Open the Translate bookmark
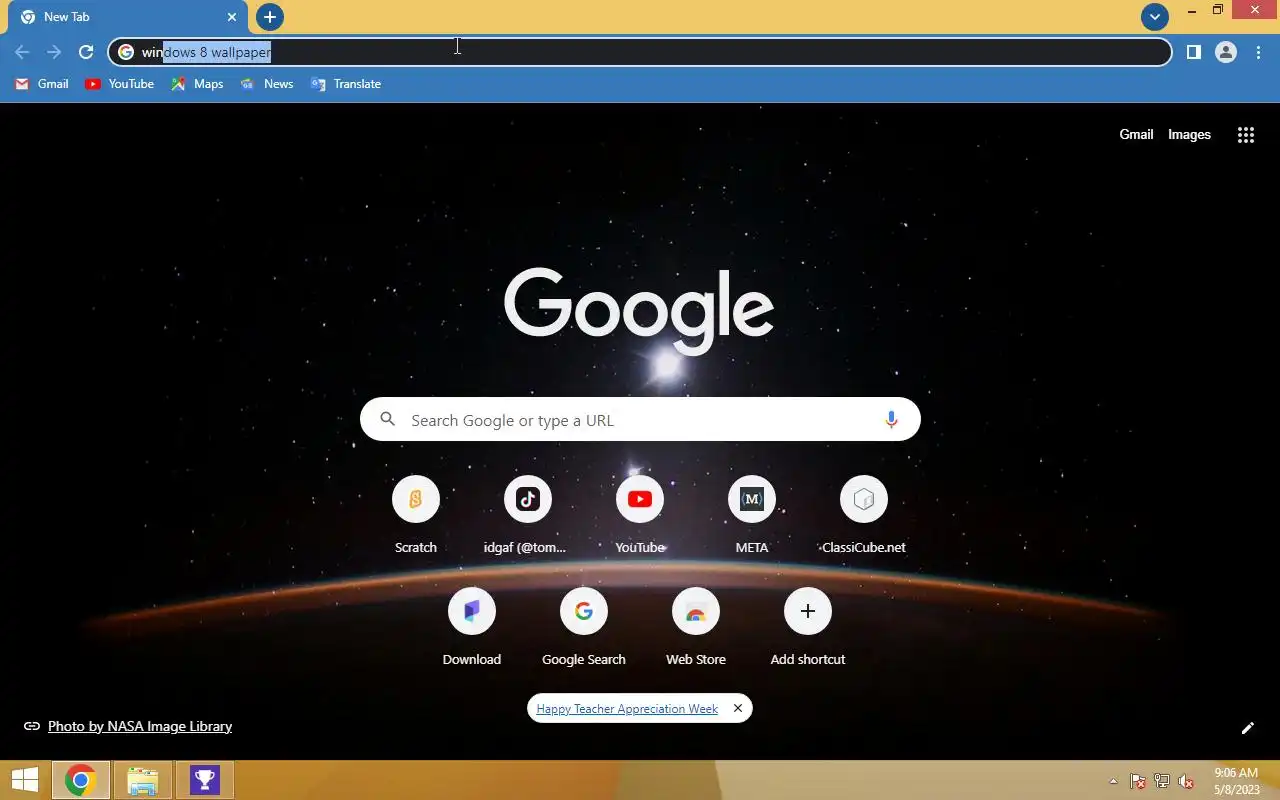The width and height of the screenshot is (1280, 800). pyautogui.click(x=346, y=84)
